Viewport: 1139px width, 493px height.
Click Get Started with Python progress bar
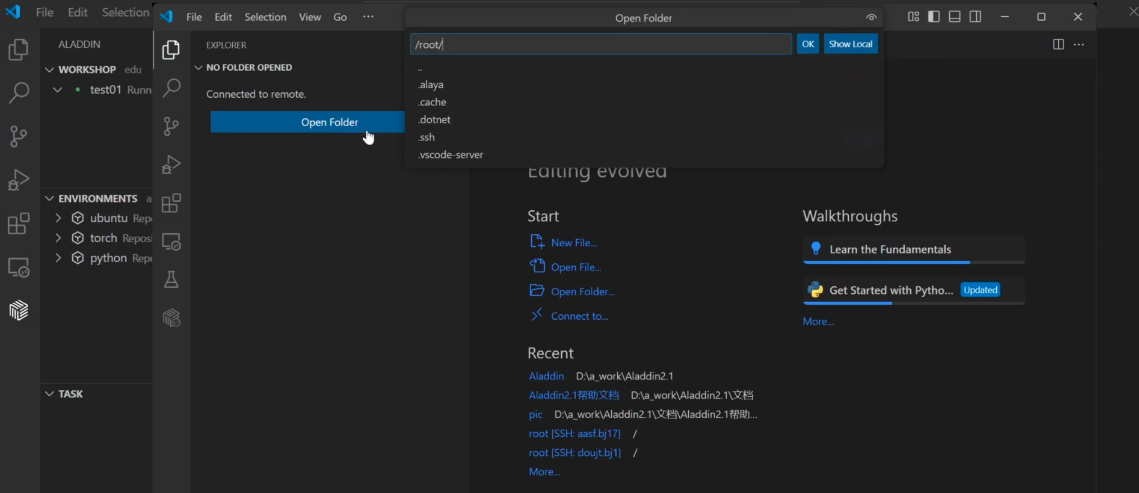coord(914,303)
